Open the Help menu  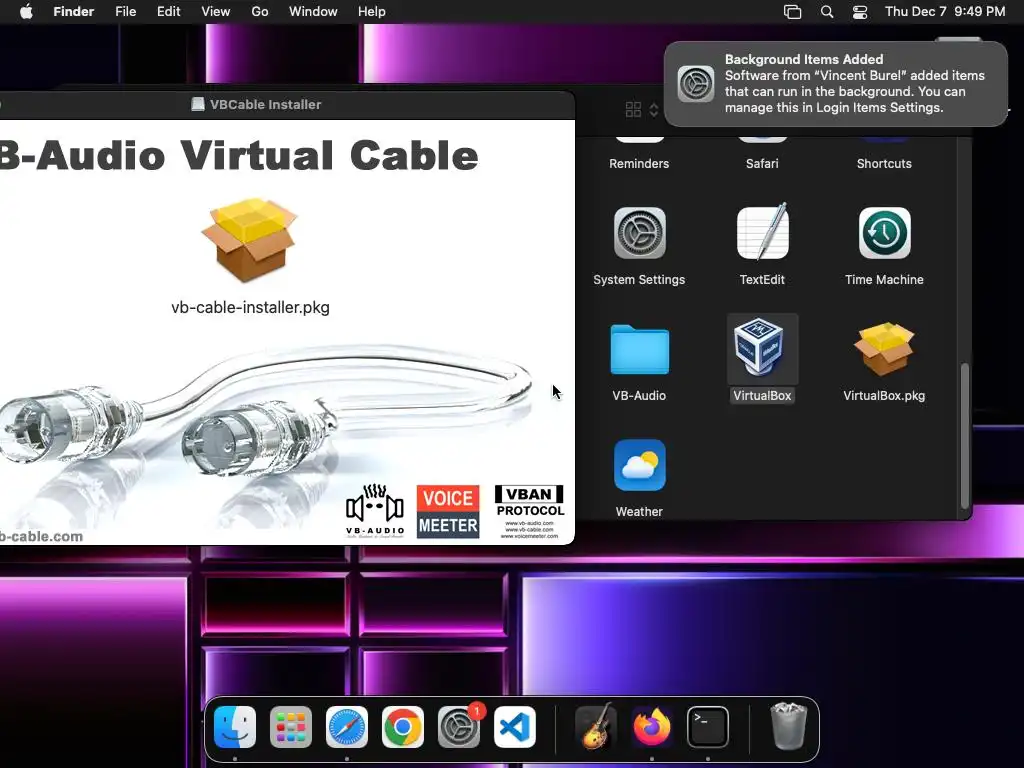372,12
